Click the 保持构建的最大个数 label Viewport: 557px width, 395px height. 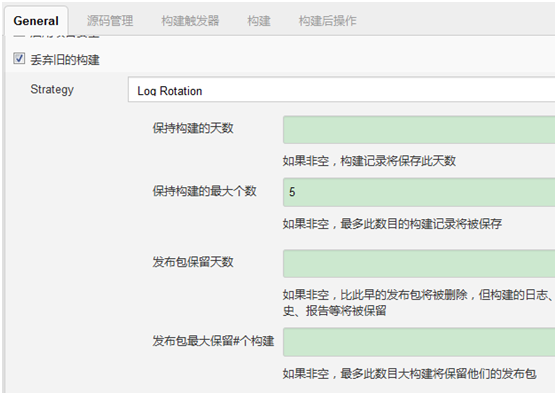coord(205,191)
